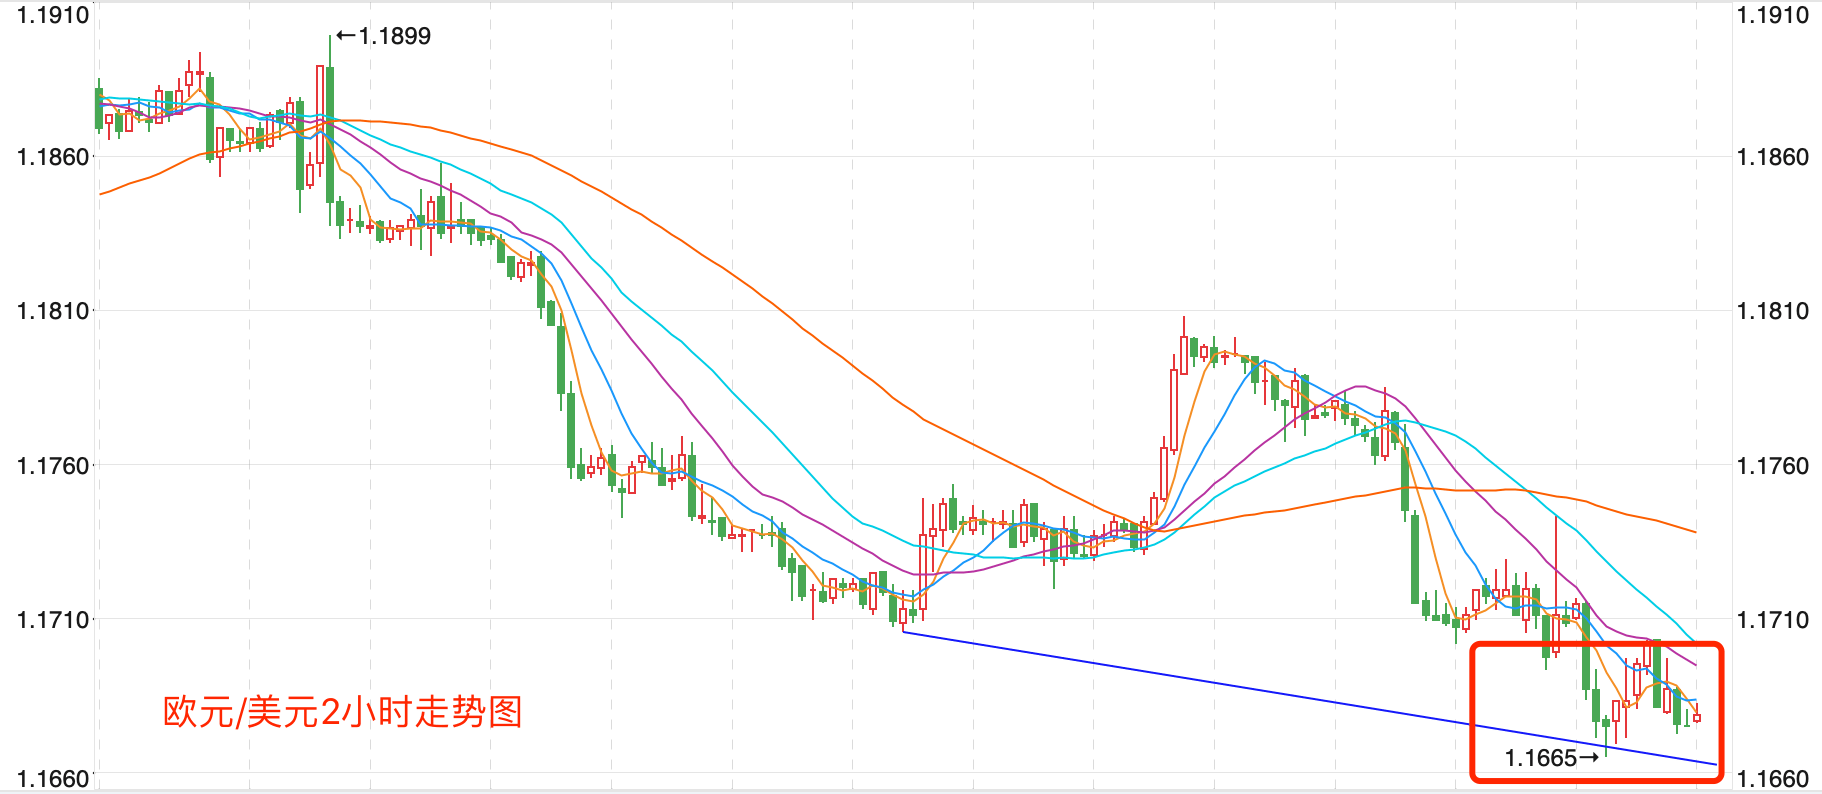Click the 1.1665 low price annotation
The image size is (1822, 794).
(1540, 758)
